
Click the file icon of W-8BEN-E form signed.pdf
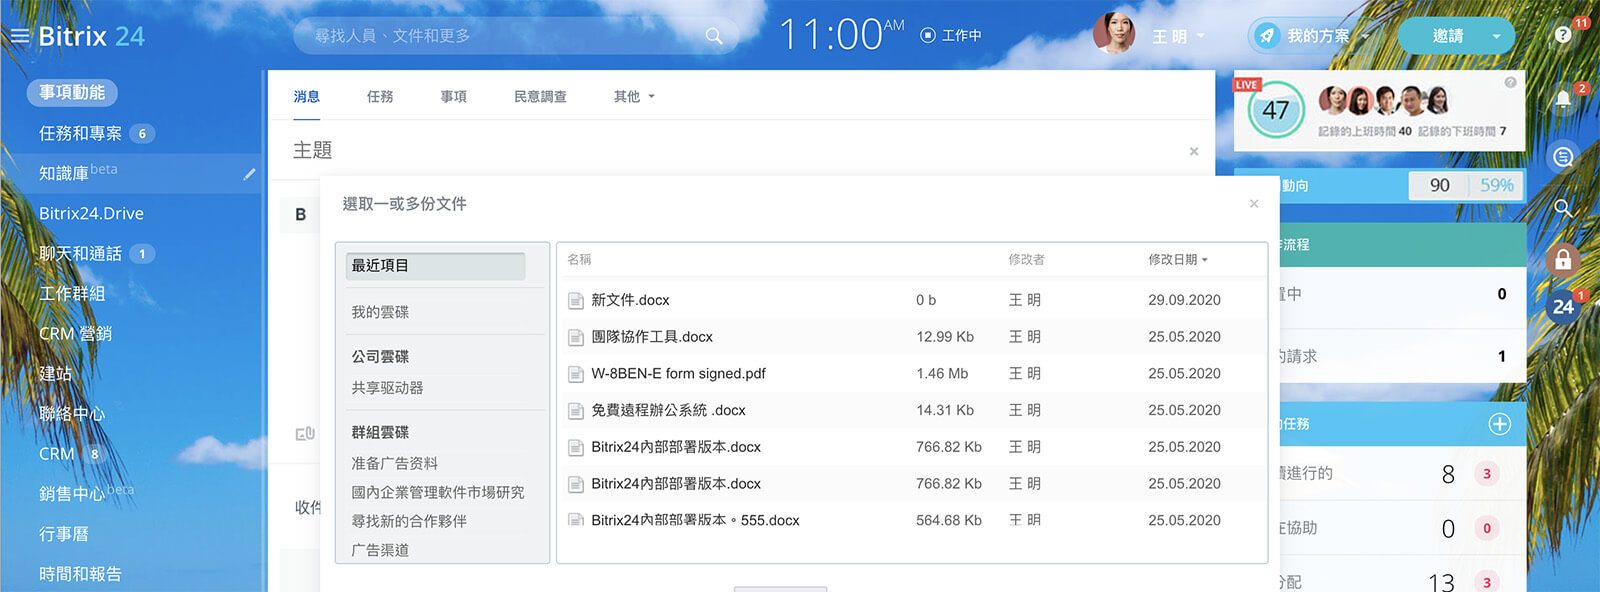pyautogui.click(x=576, y=374)
